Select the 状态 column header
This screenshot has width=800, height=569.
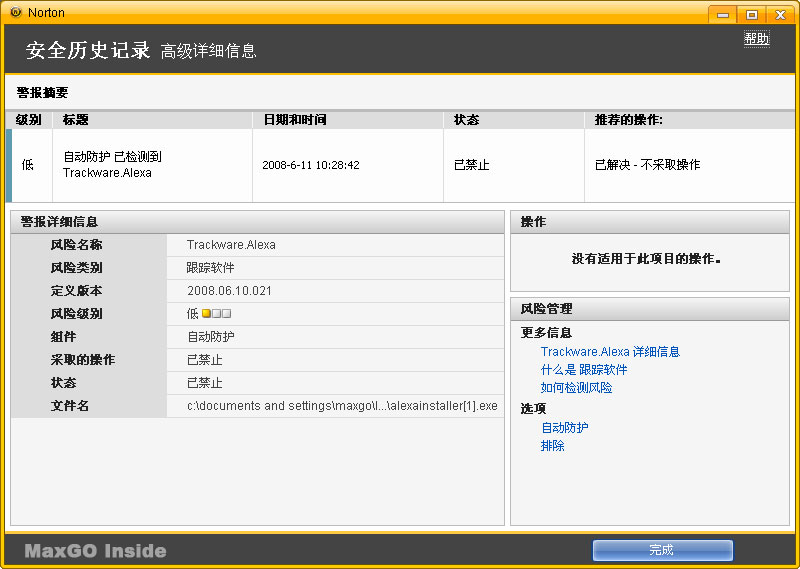[514, 120]
